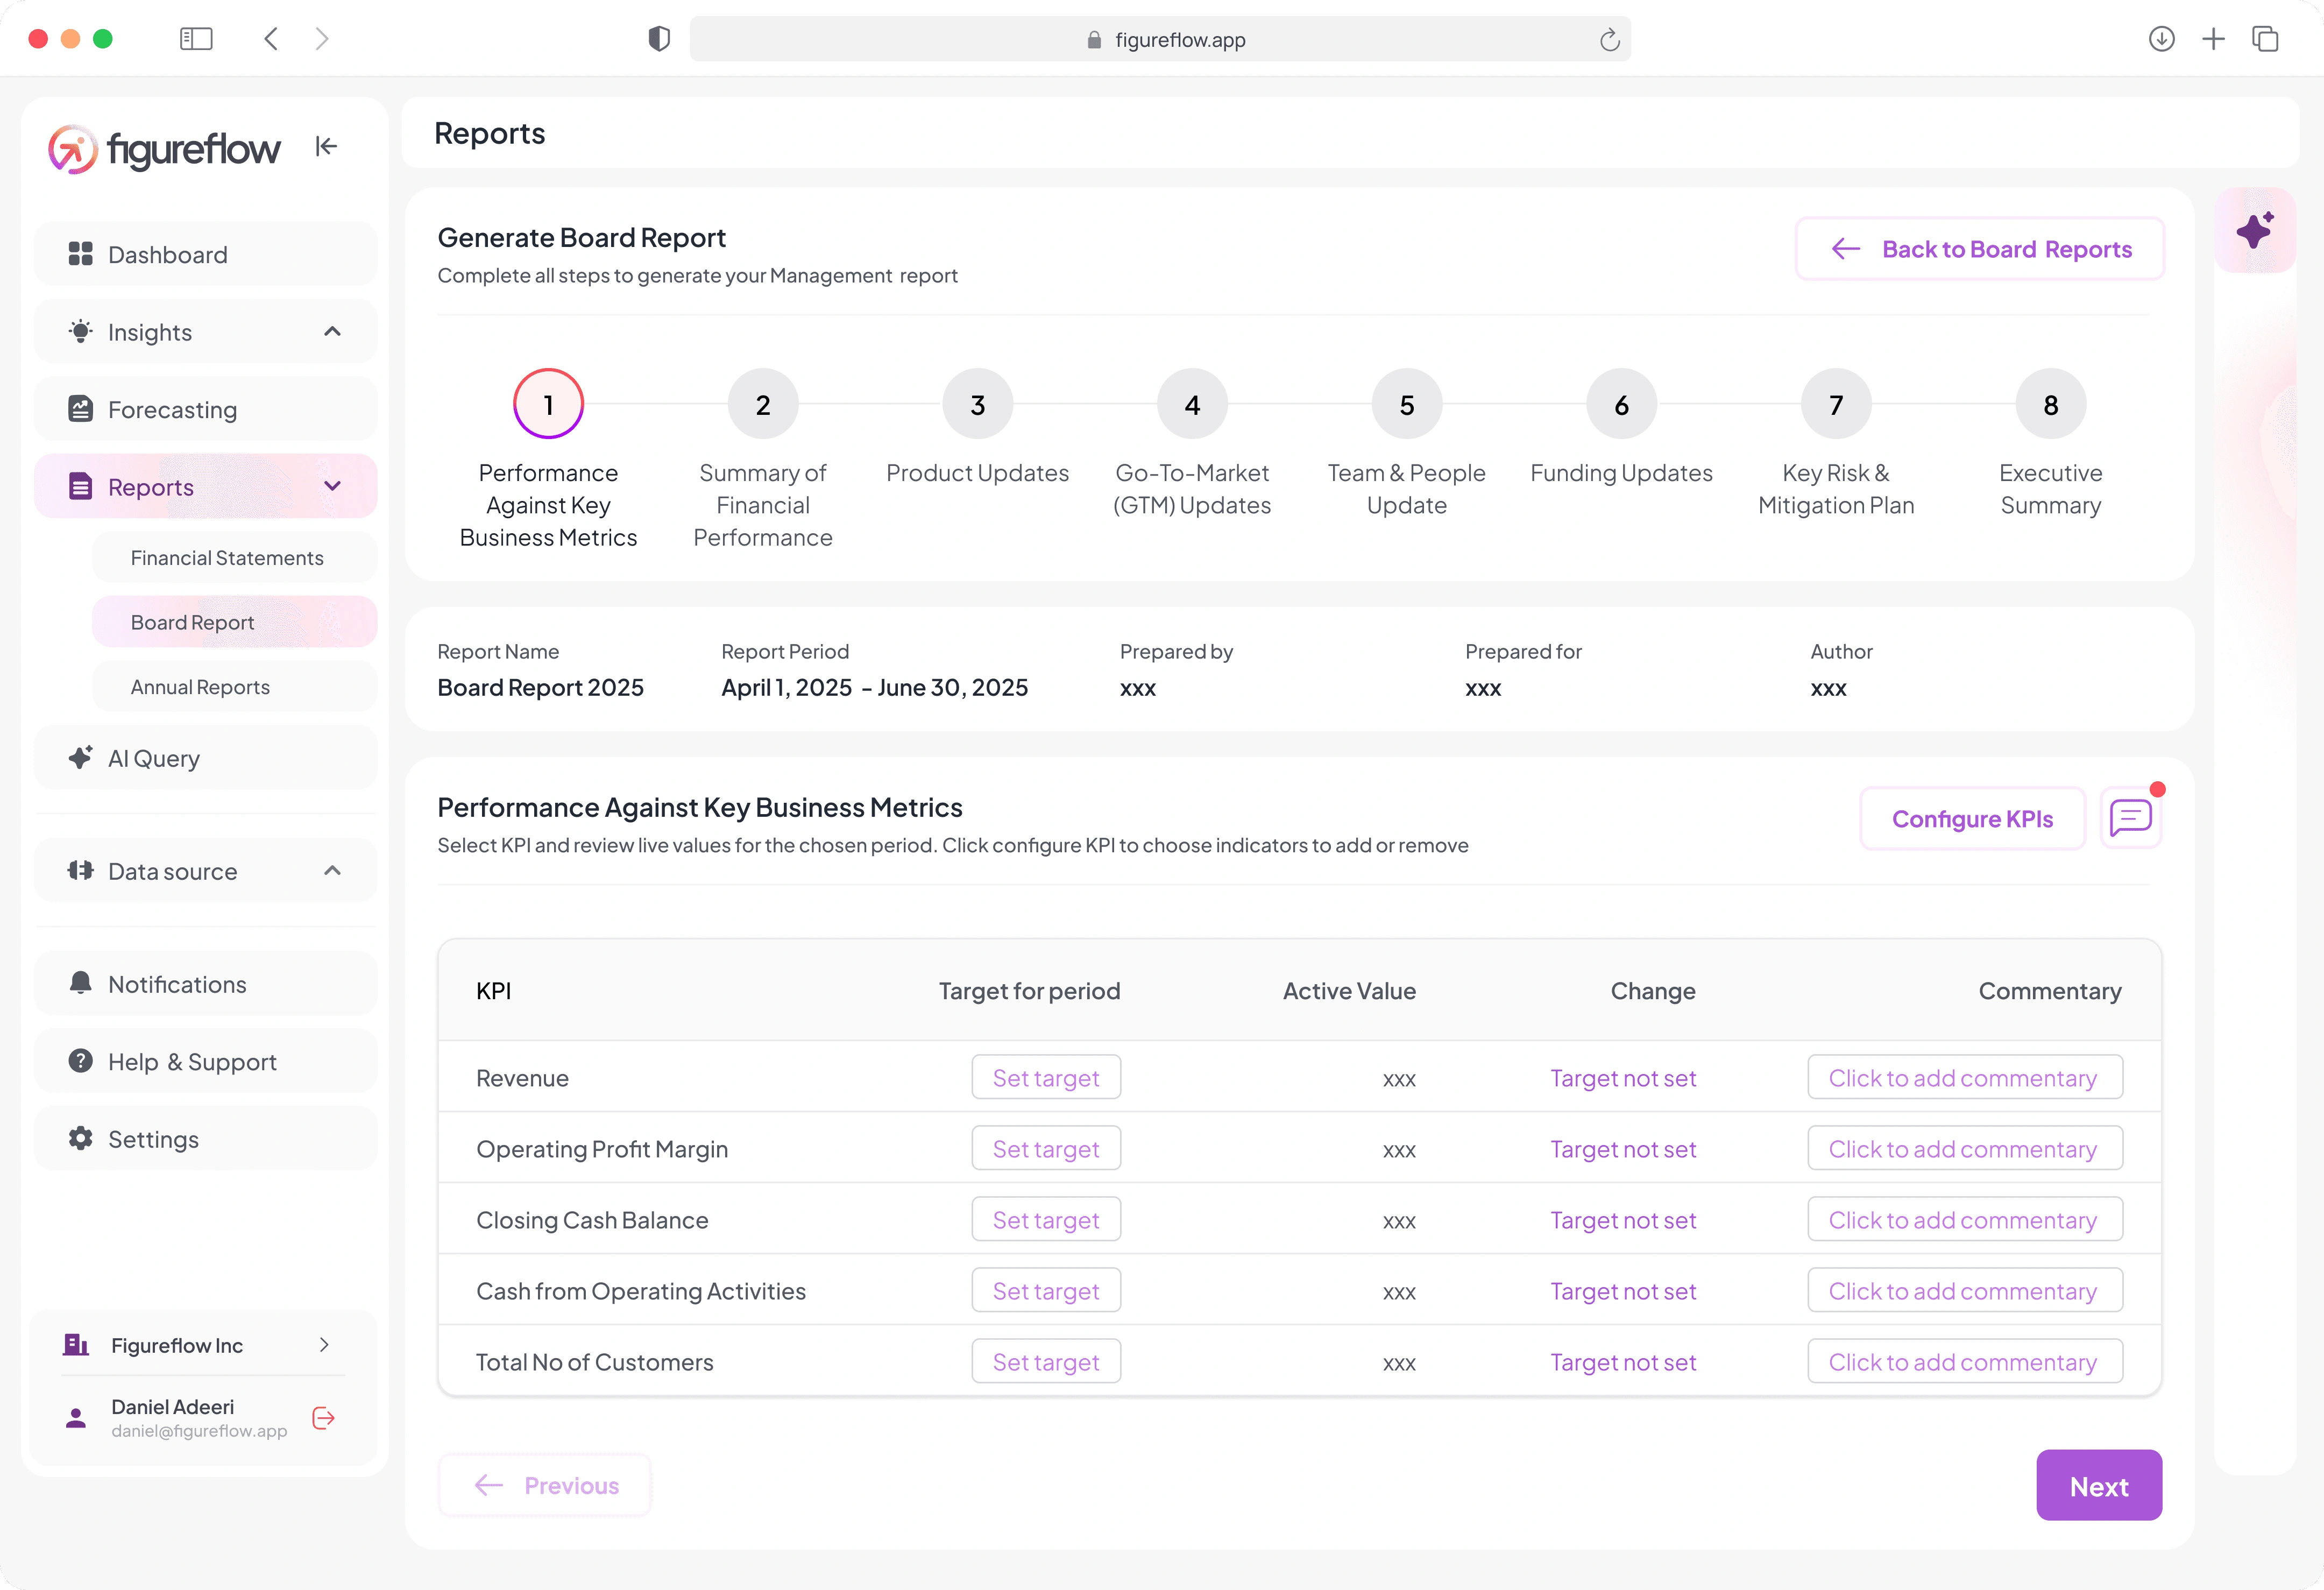The height and width of the screenshot is (1590, 2324).
Task: Go to step 8 Executive Summary
Action: (x=2050, y=404)
